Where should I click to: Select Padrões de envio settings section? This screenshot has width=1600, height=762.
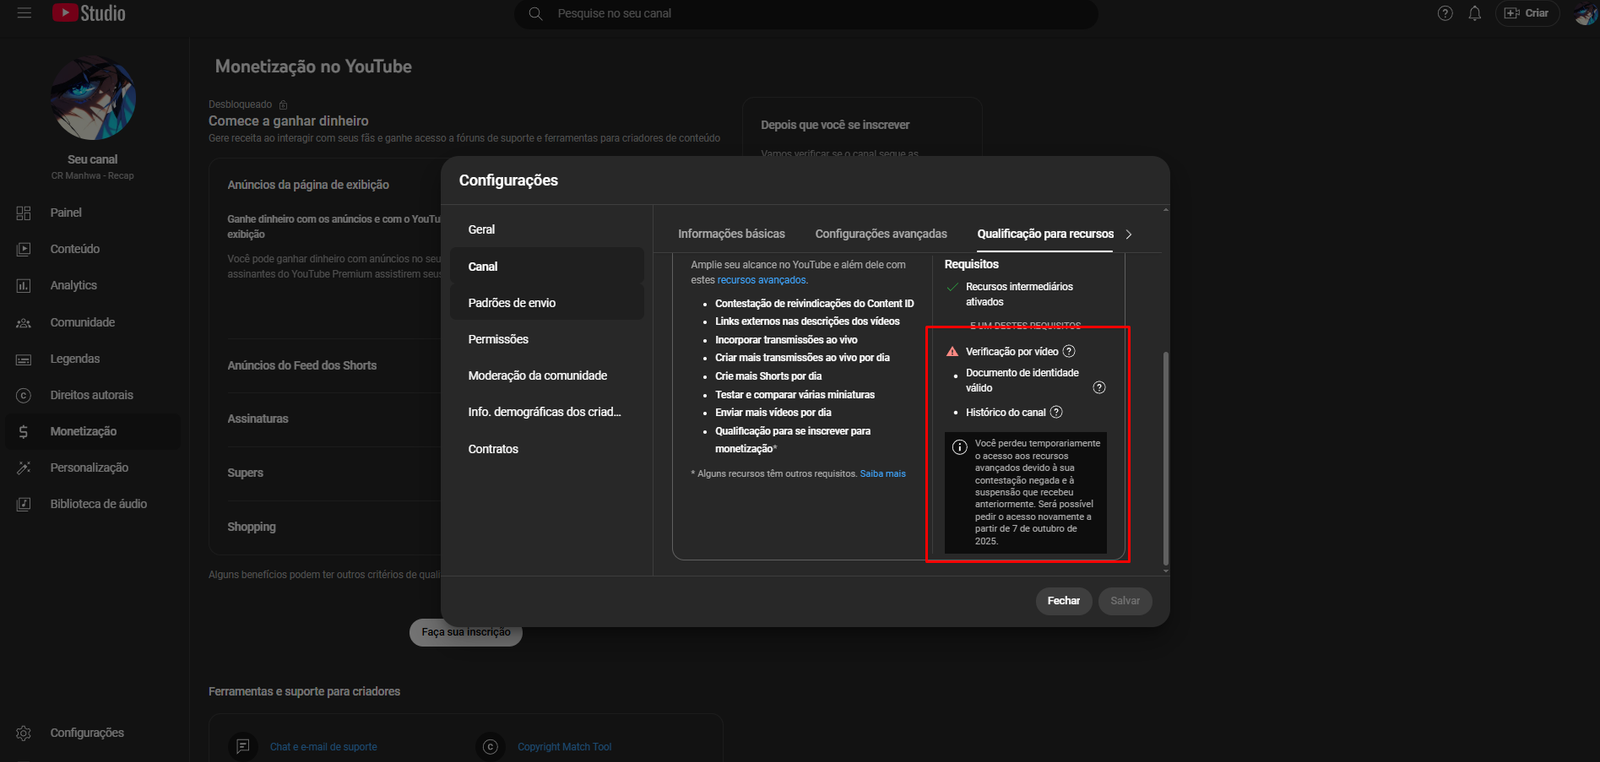pyautogui.click(x=547, y=303)
